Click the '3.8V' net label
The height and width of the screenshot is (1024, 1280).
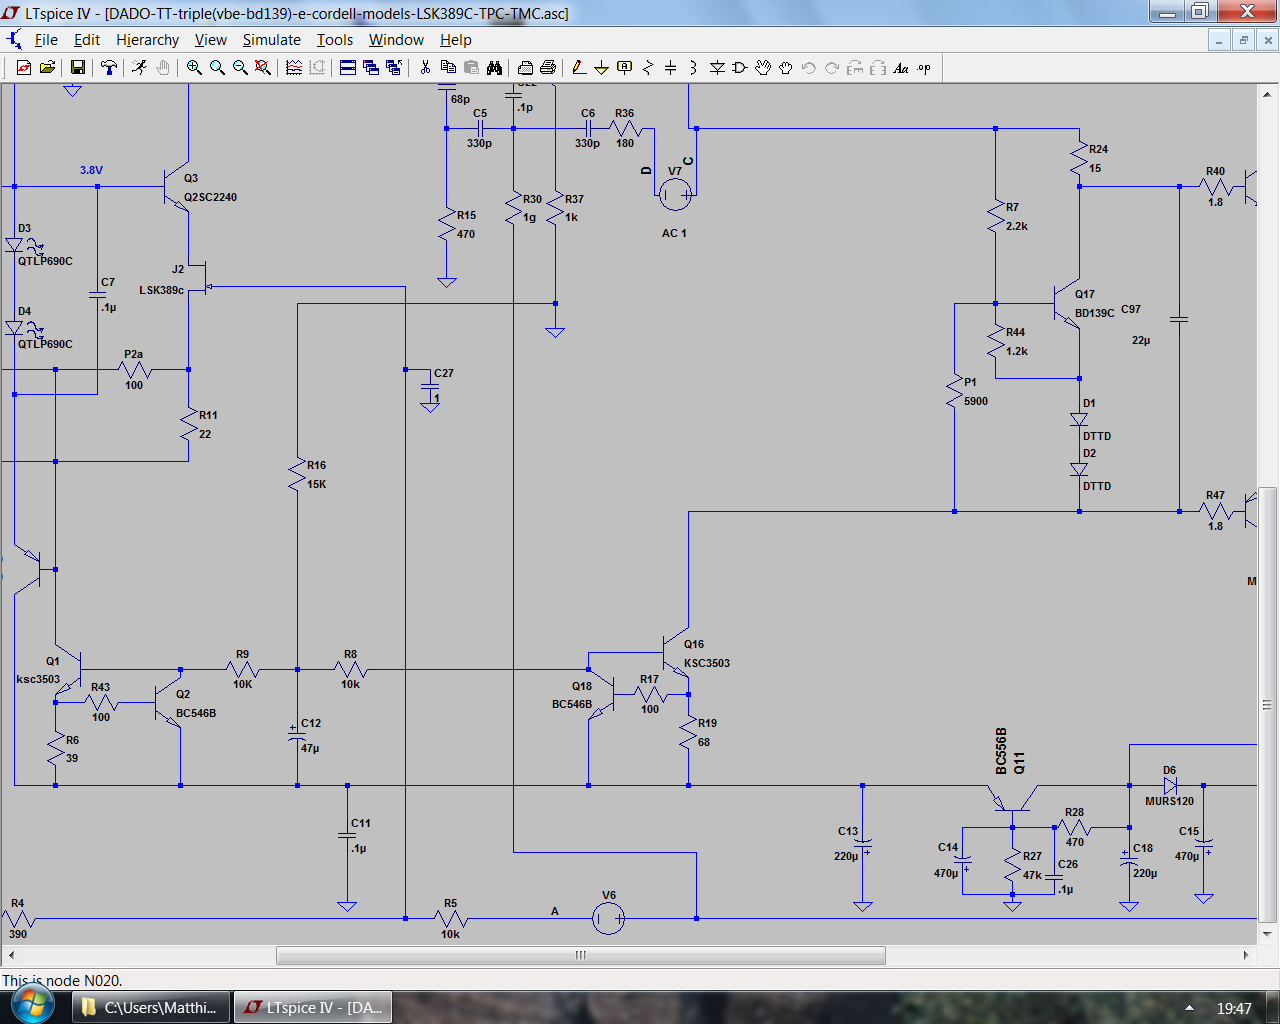pos(91,170)
